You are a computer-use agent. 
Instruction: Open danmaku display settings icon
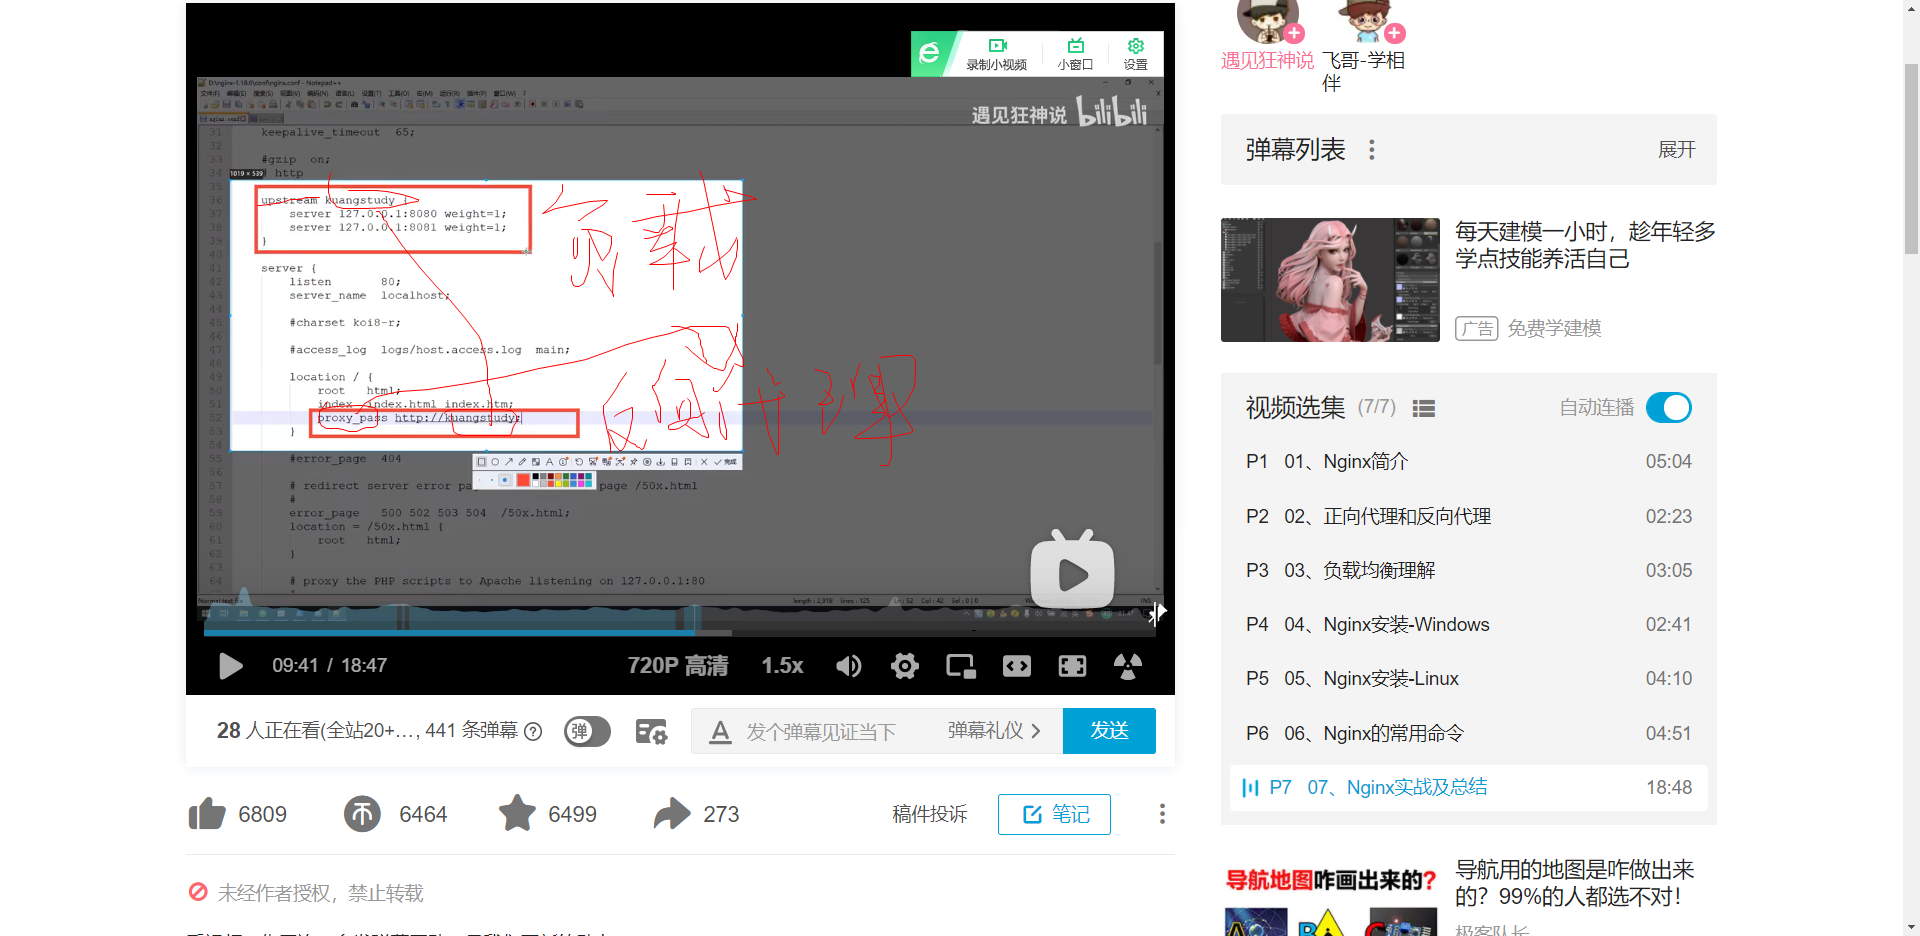tap(651, 732)
